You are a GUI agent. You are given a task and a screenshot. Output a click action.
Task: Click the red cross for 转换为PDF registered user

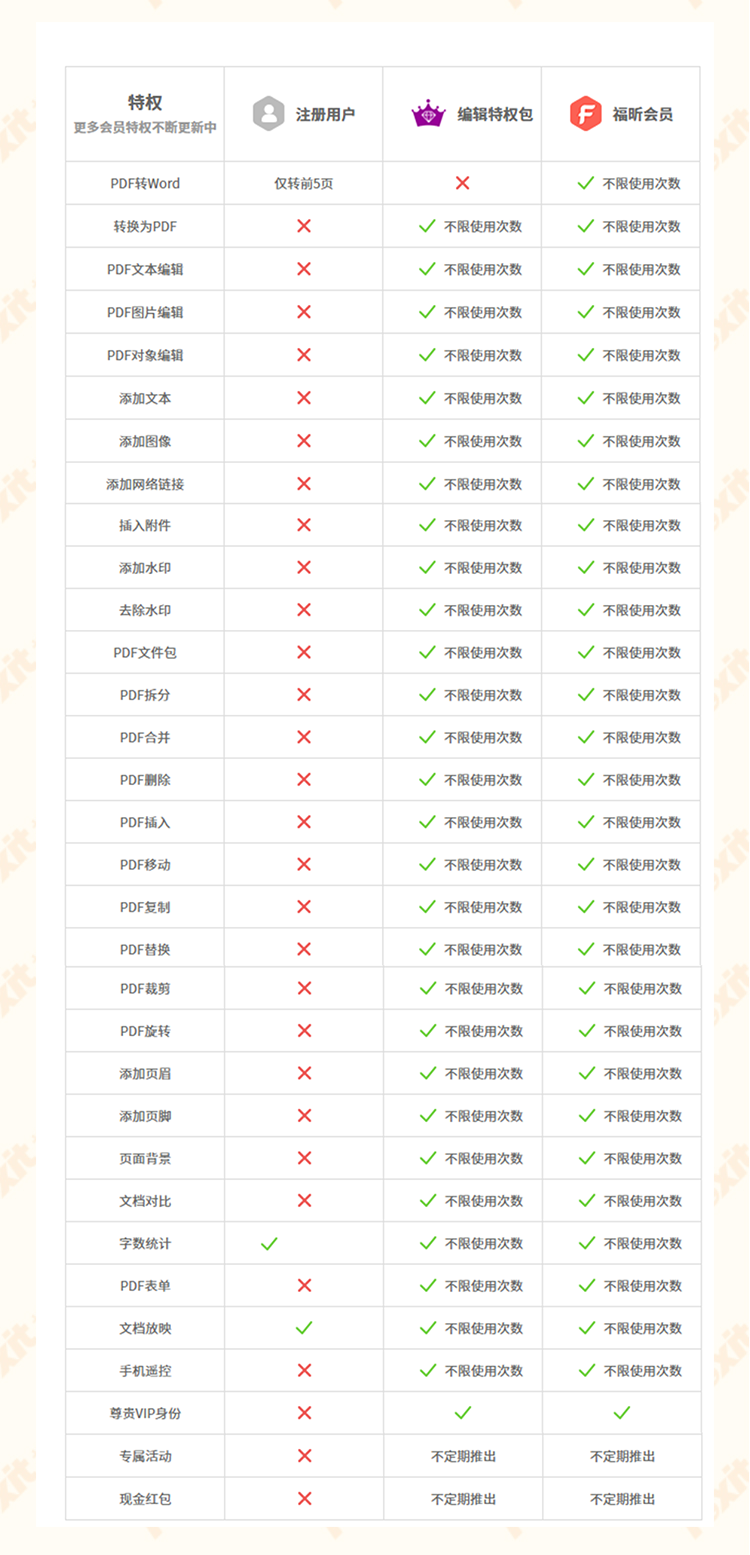[x=304, y=226]
